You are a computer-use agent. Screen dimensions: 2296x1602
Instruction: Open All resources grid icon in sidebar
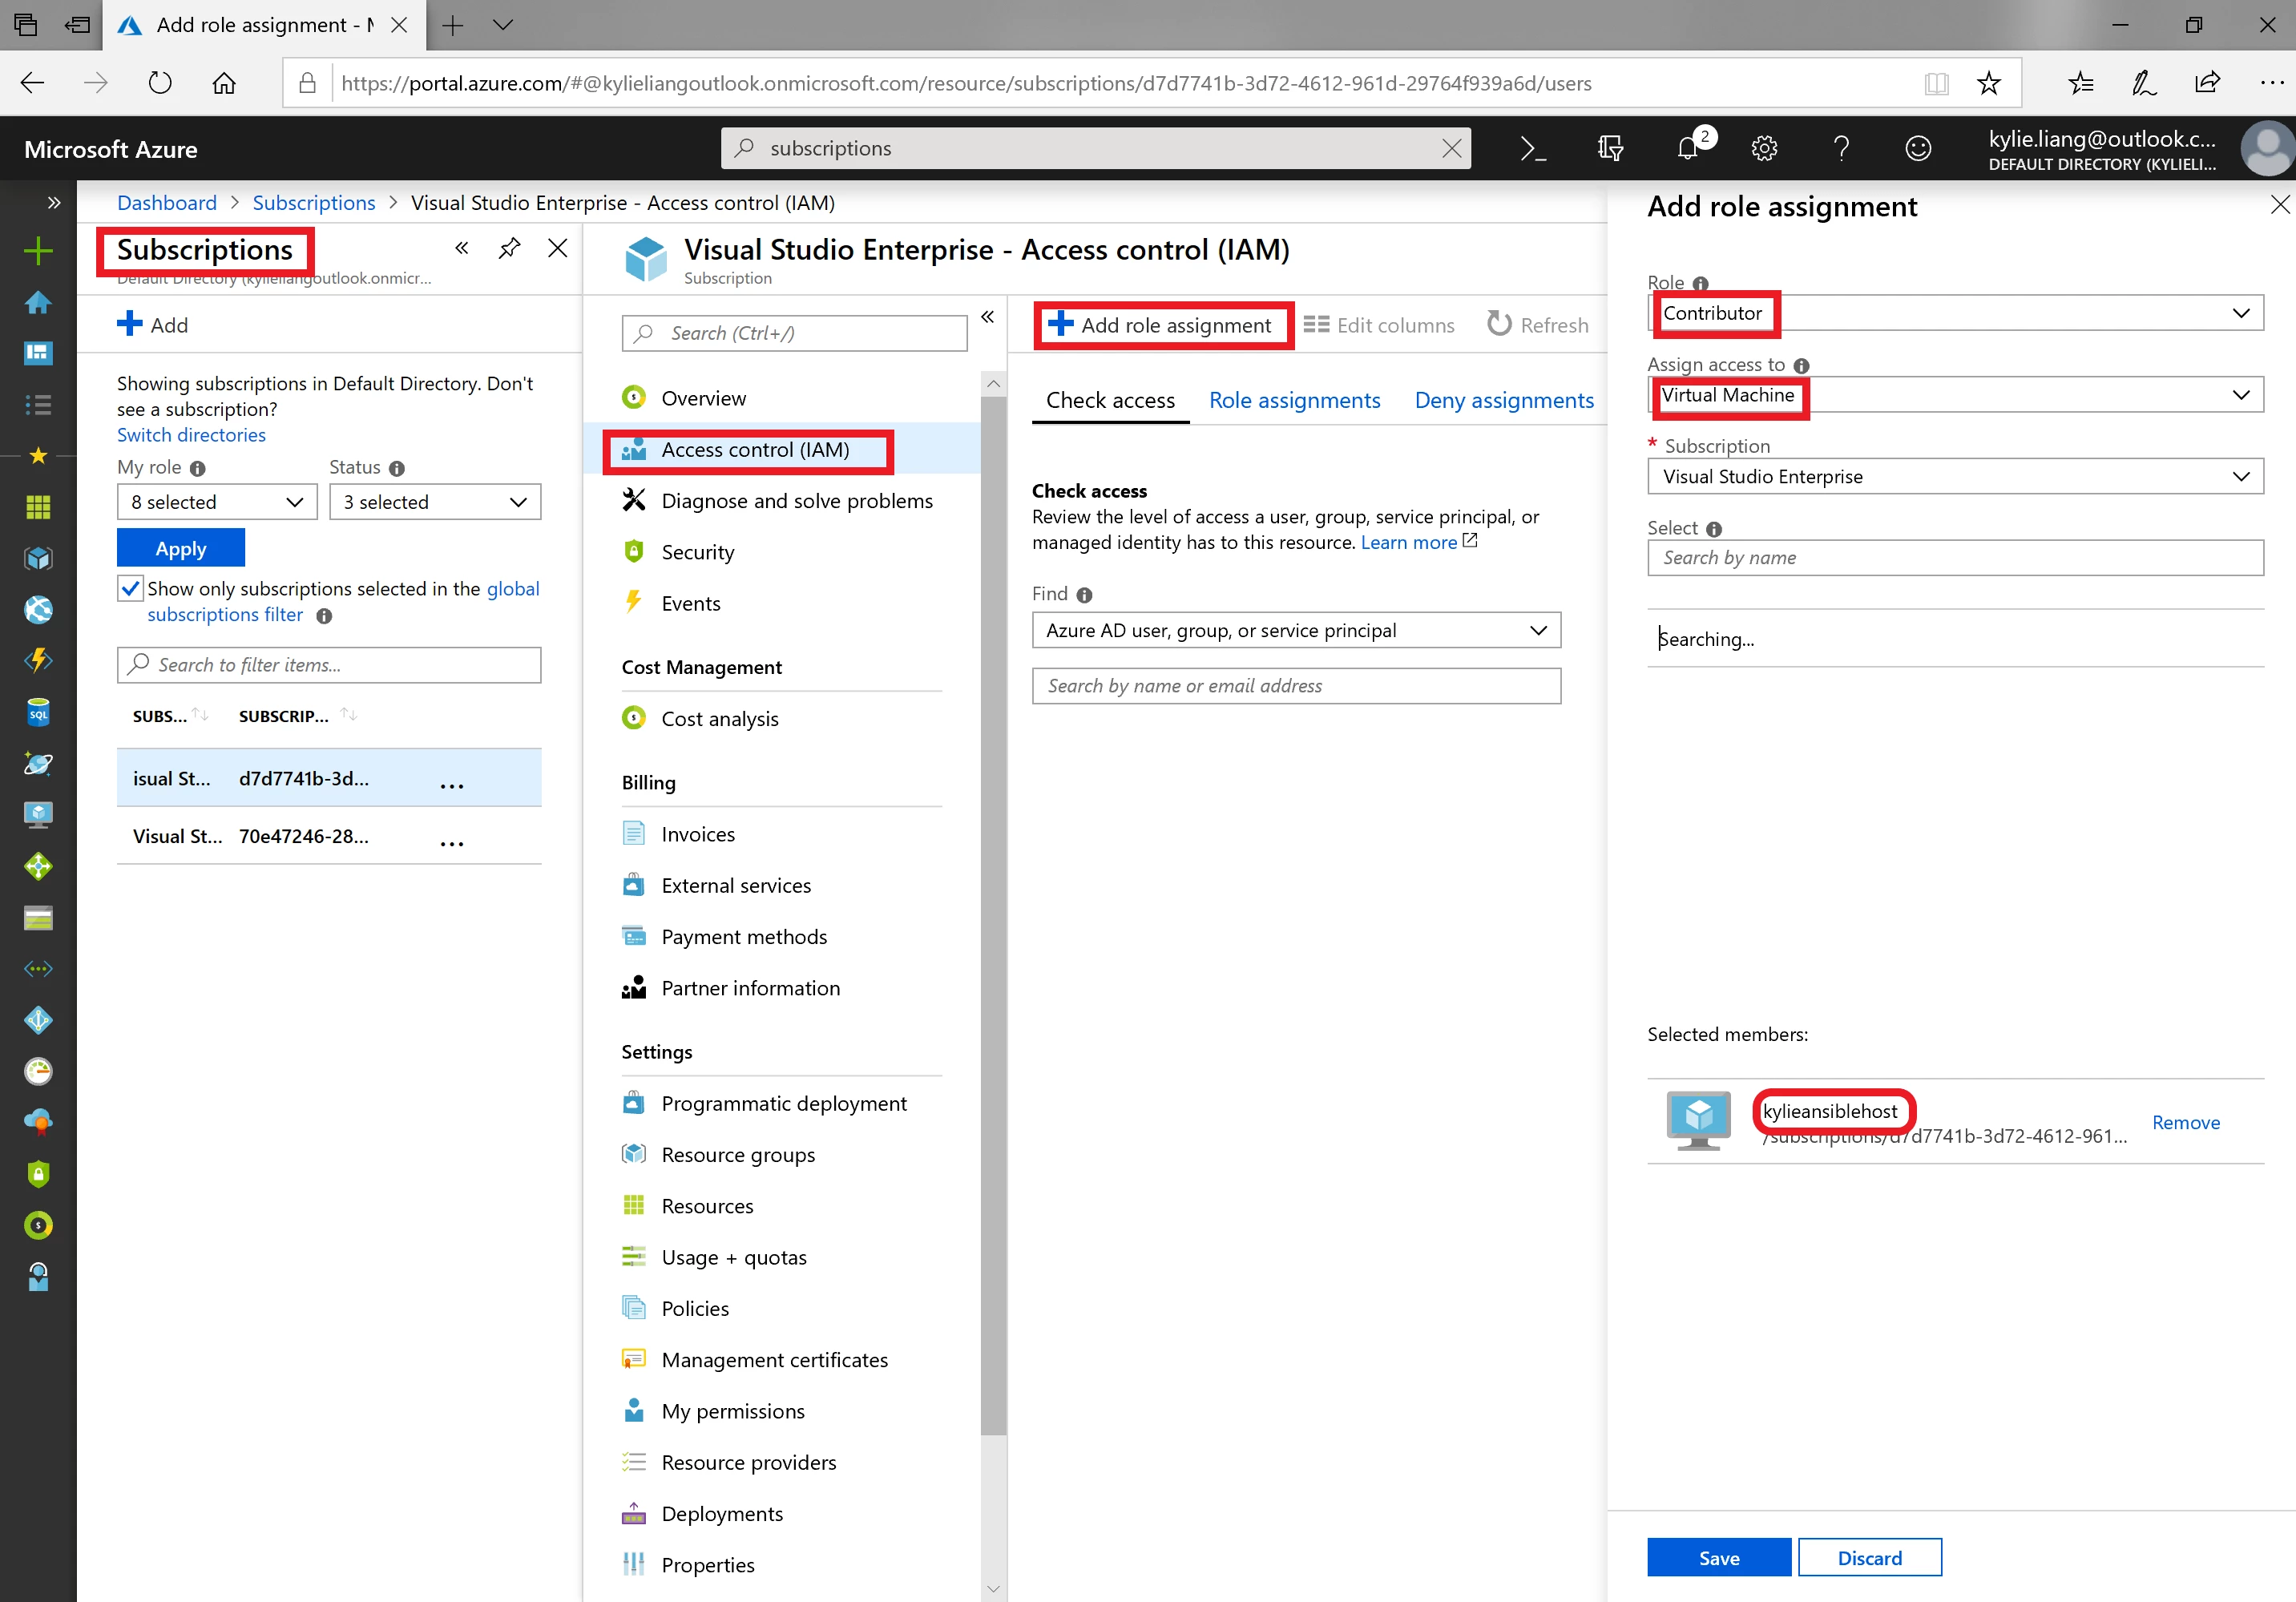point(38,508)
